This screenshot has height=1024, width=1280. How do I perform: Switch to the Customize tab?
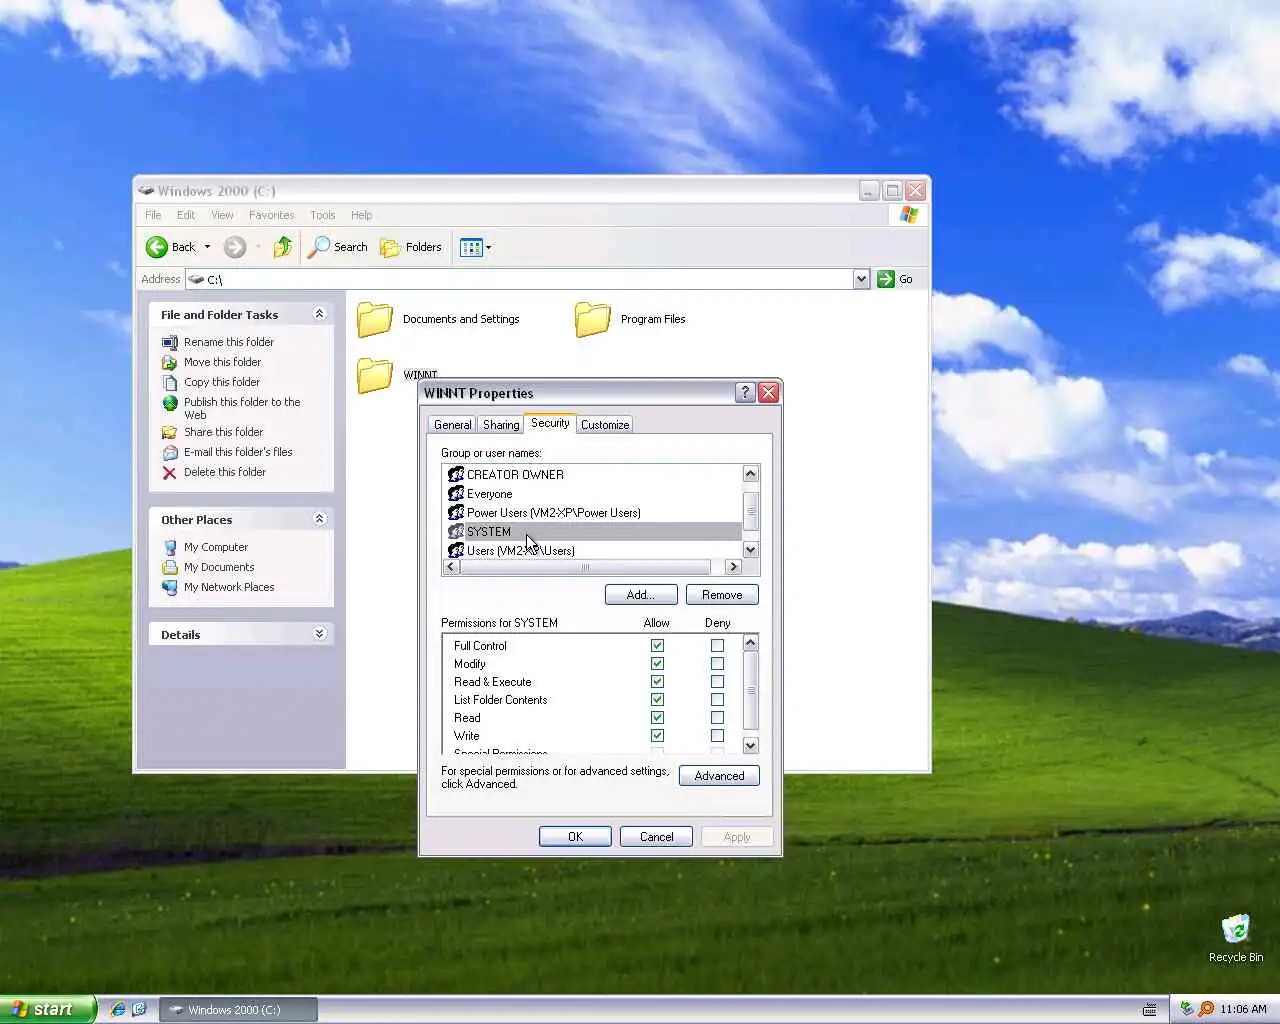pyautogui.click(x=605, y=425)
